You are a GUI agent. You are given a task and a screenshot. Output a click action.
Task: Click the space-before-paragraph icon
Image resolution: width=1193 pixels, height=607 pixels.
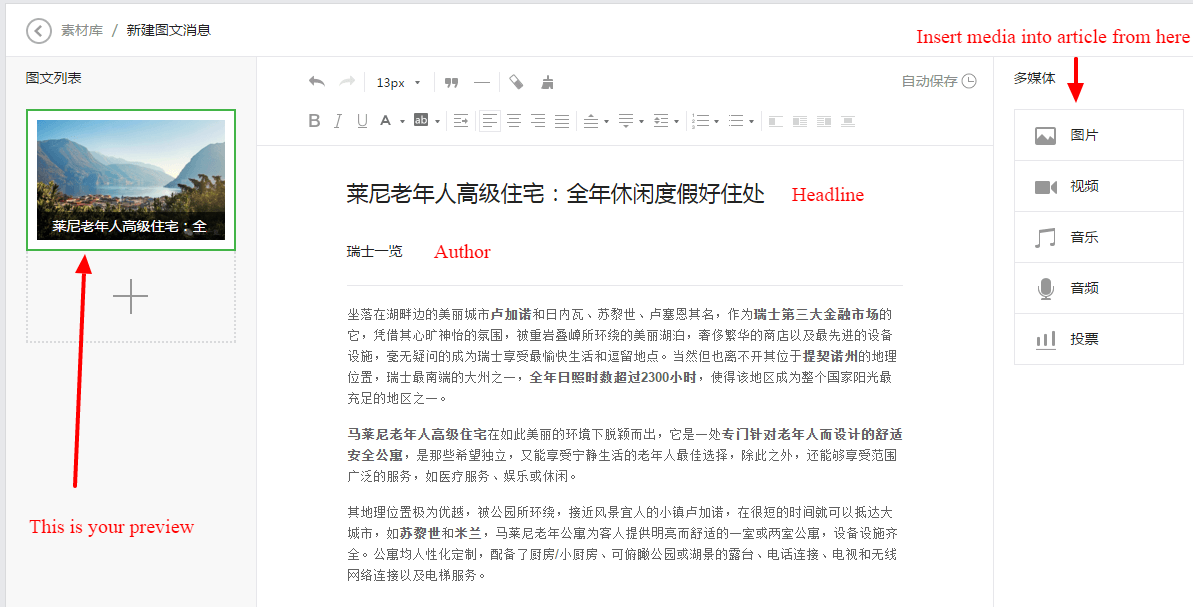590,120
